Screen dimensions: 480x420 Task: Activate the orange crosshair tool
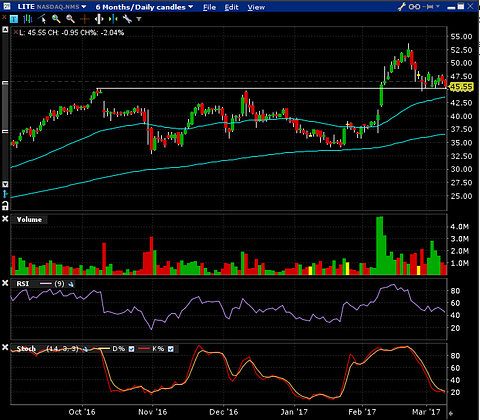85,19
